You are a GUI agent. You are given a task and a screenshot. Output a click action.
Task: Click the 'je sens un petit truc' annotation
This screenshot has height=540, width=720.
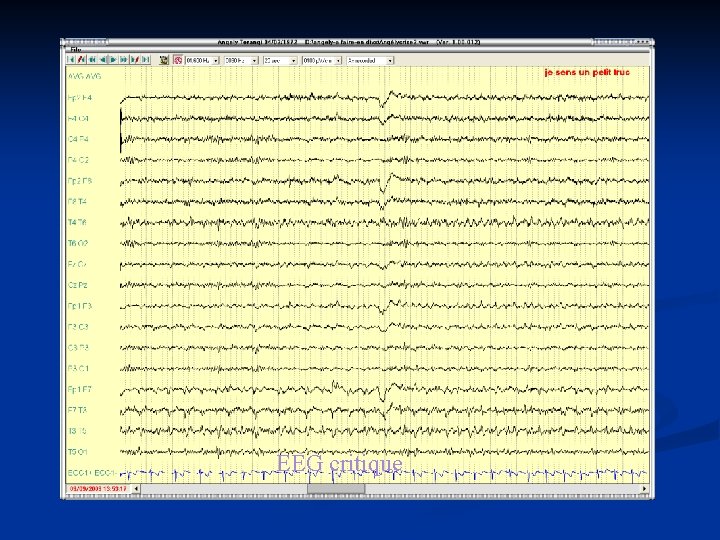(x=587, y=72)
